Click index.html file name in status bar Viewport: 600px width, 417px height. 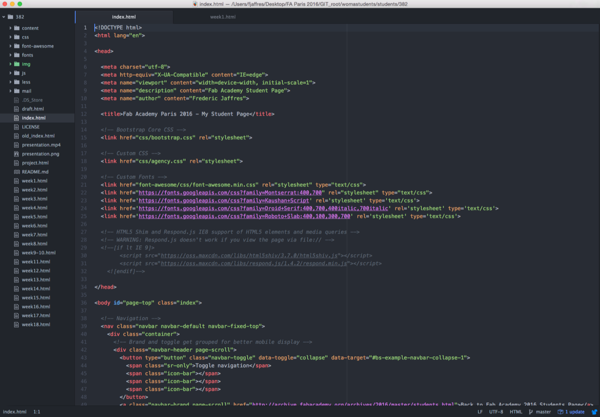click(15, 412)
